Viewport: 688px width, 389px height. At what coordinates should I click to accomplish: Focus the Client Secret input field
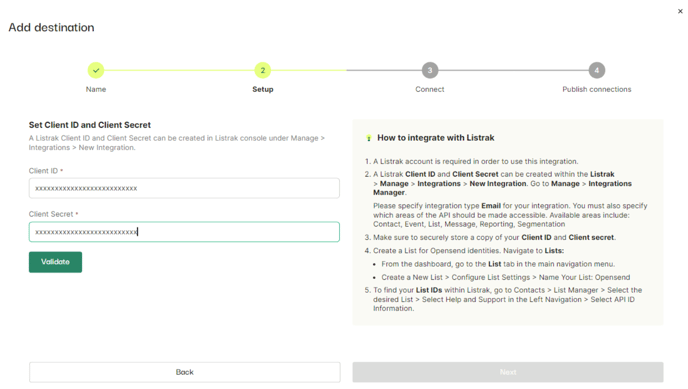pos(184,232)
